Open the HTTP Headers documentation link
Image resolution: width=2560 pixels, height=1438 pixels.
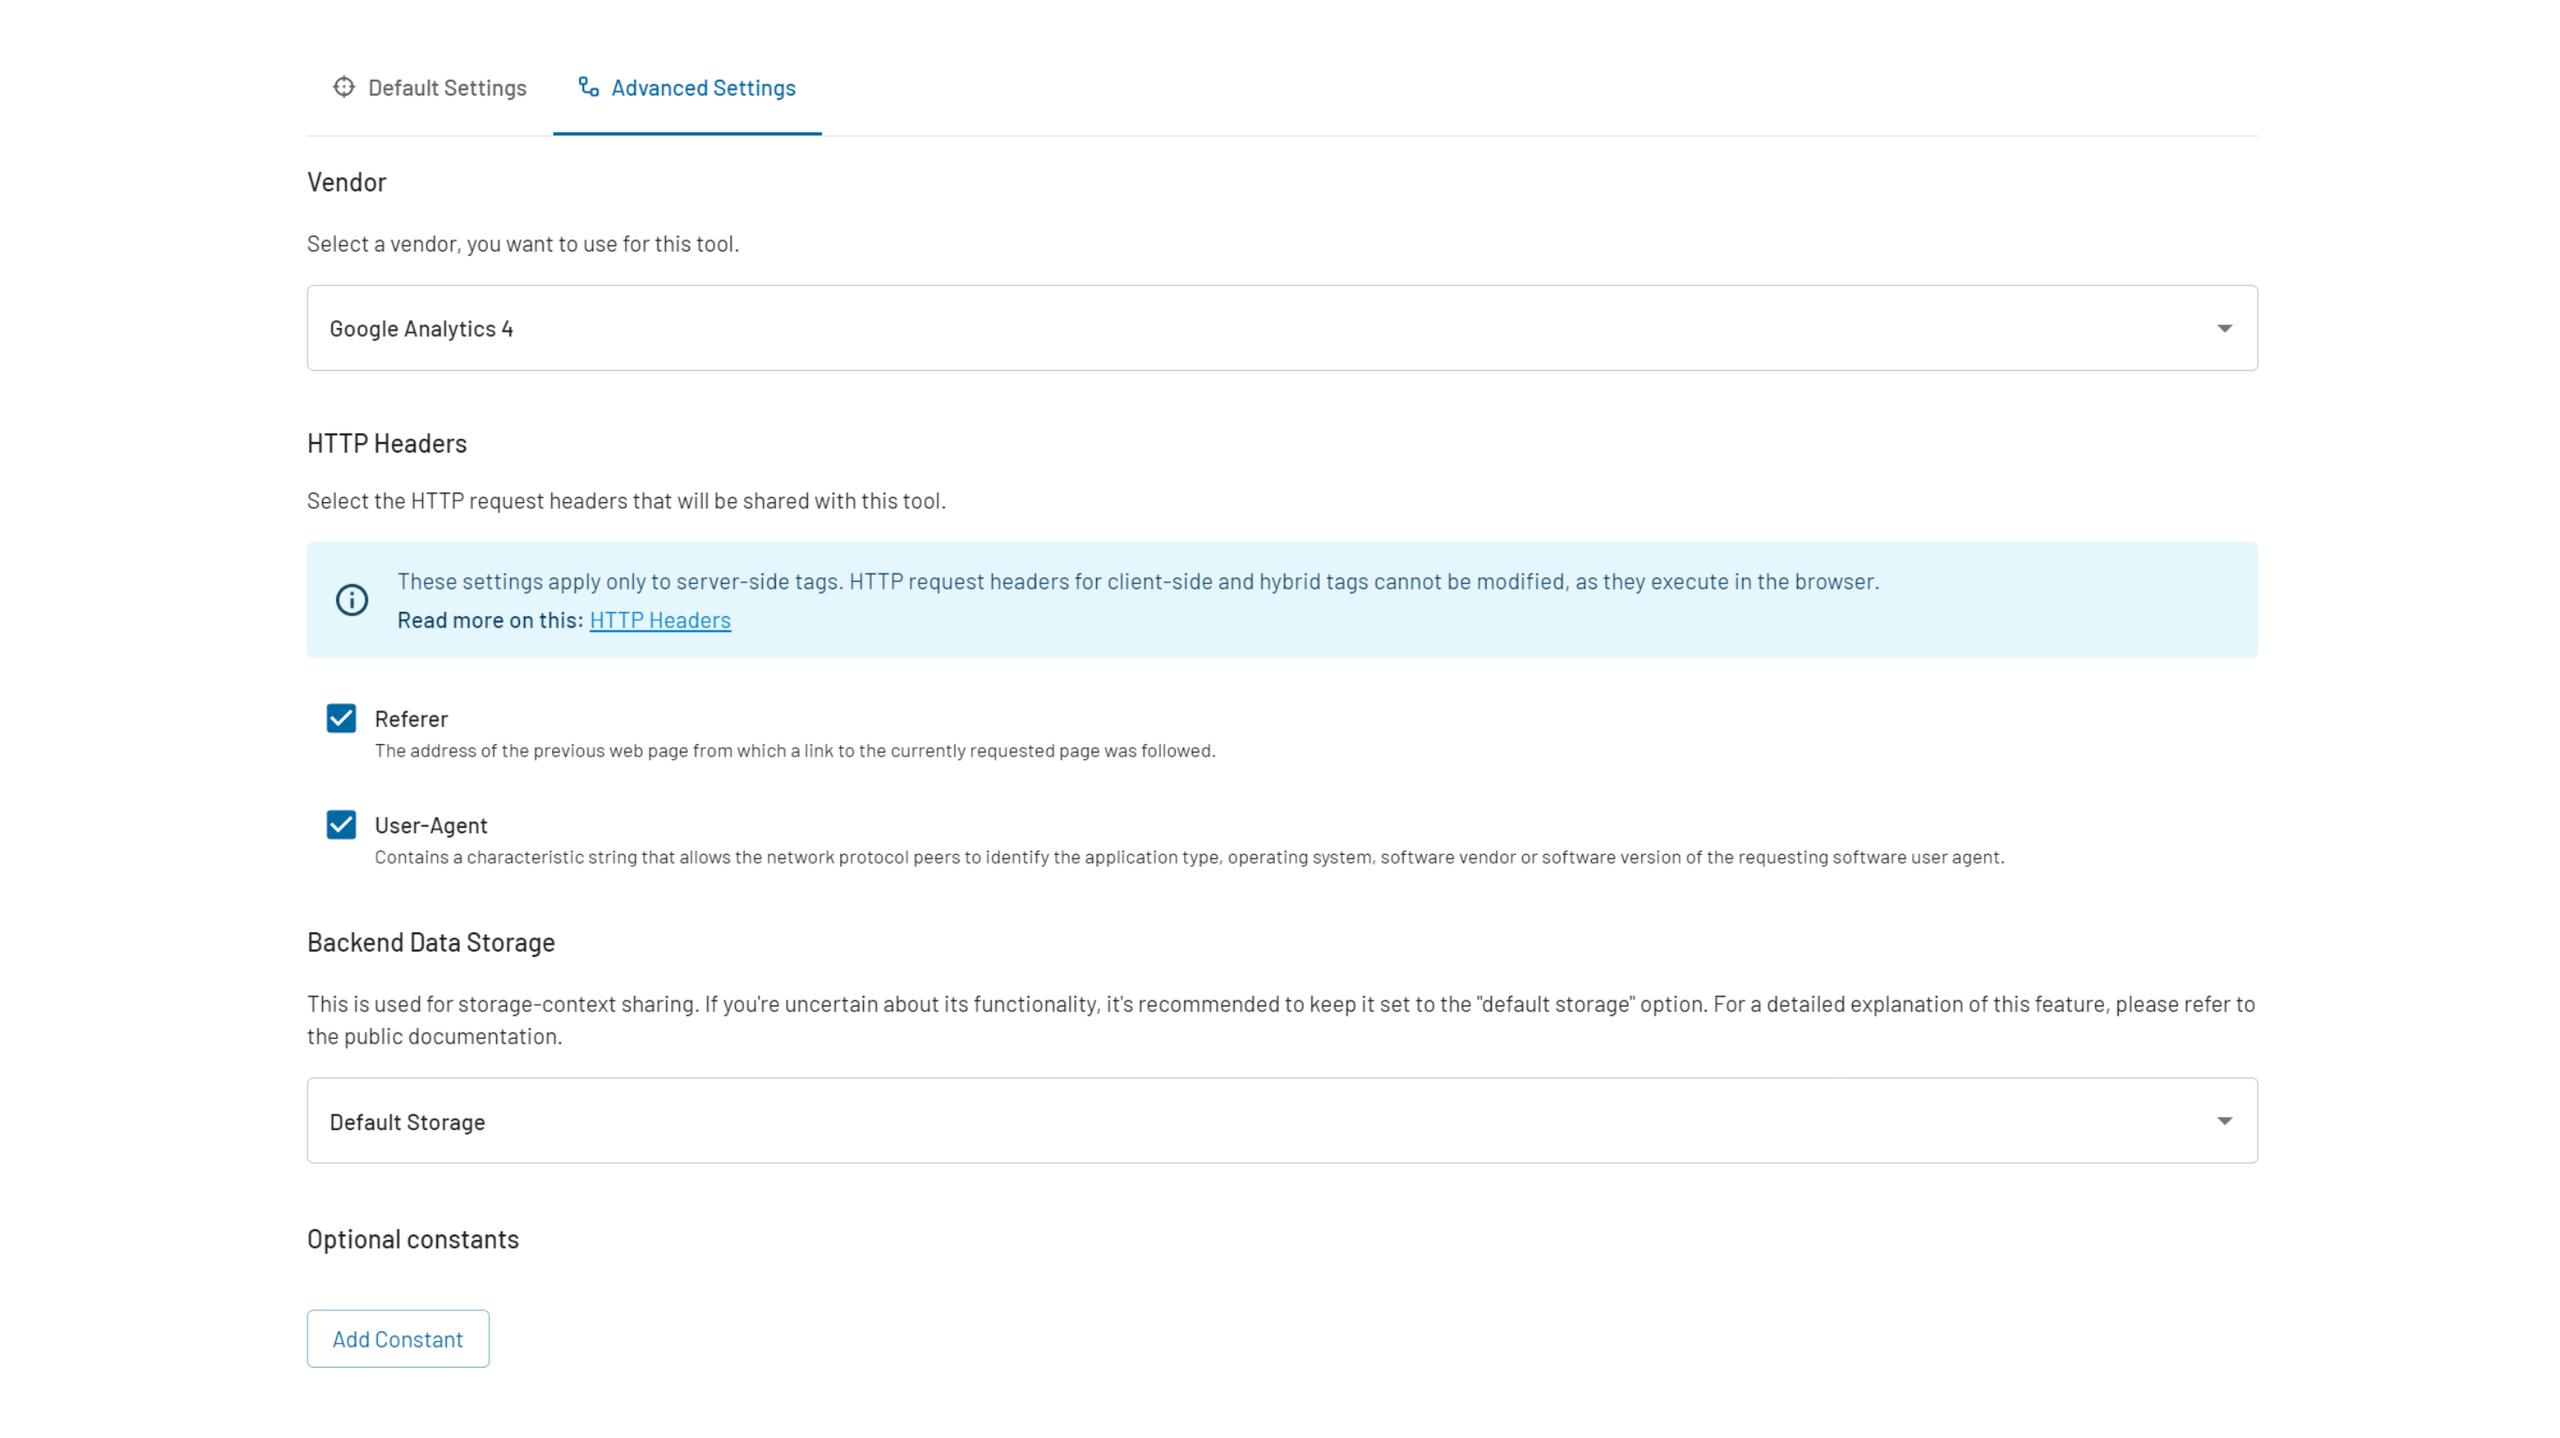coord(659,620)
